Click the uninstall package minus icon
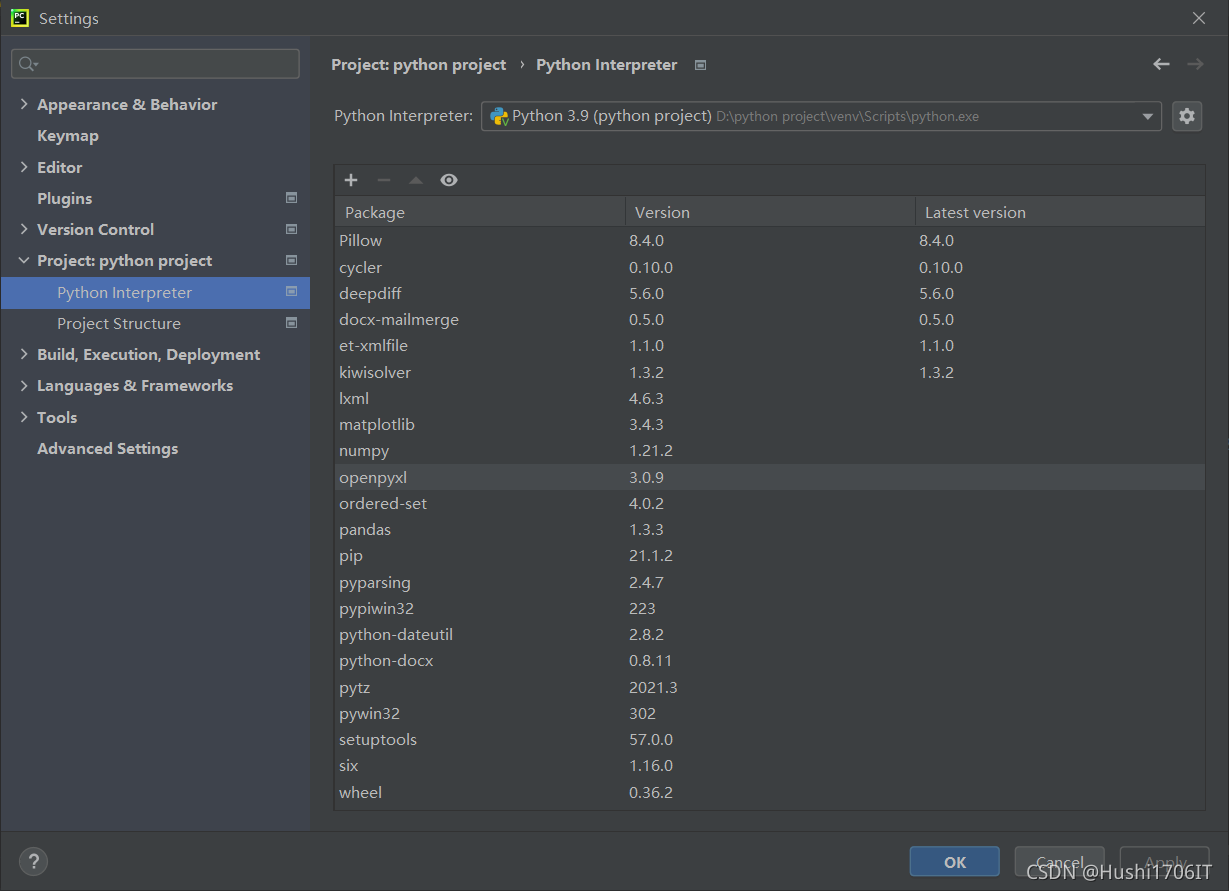Viewport: 1229px width, 891px height. click(383, 180)
